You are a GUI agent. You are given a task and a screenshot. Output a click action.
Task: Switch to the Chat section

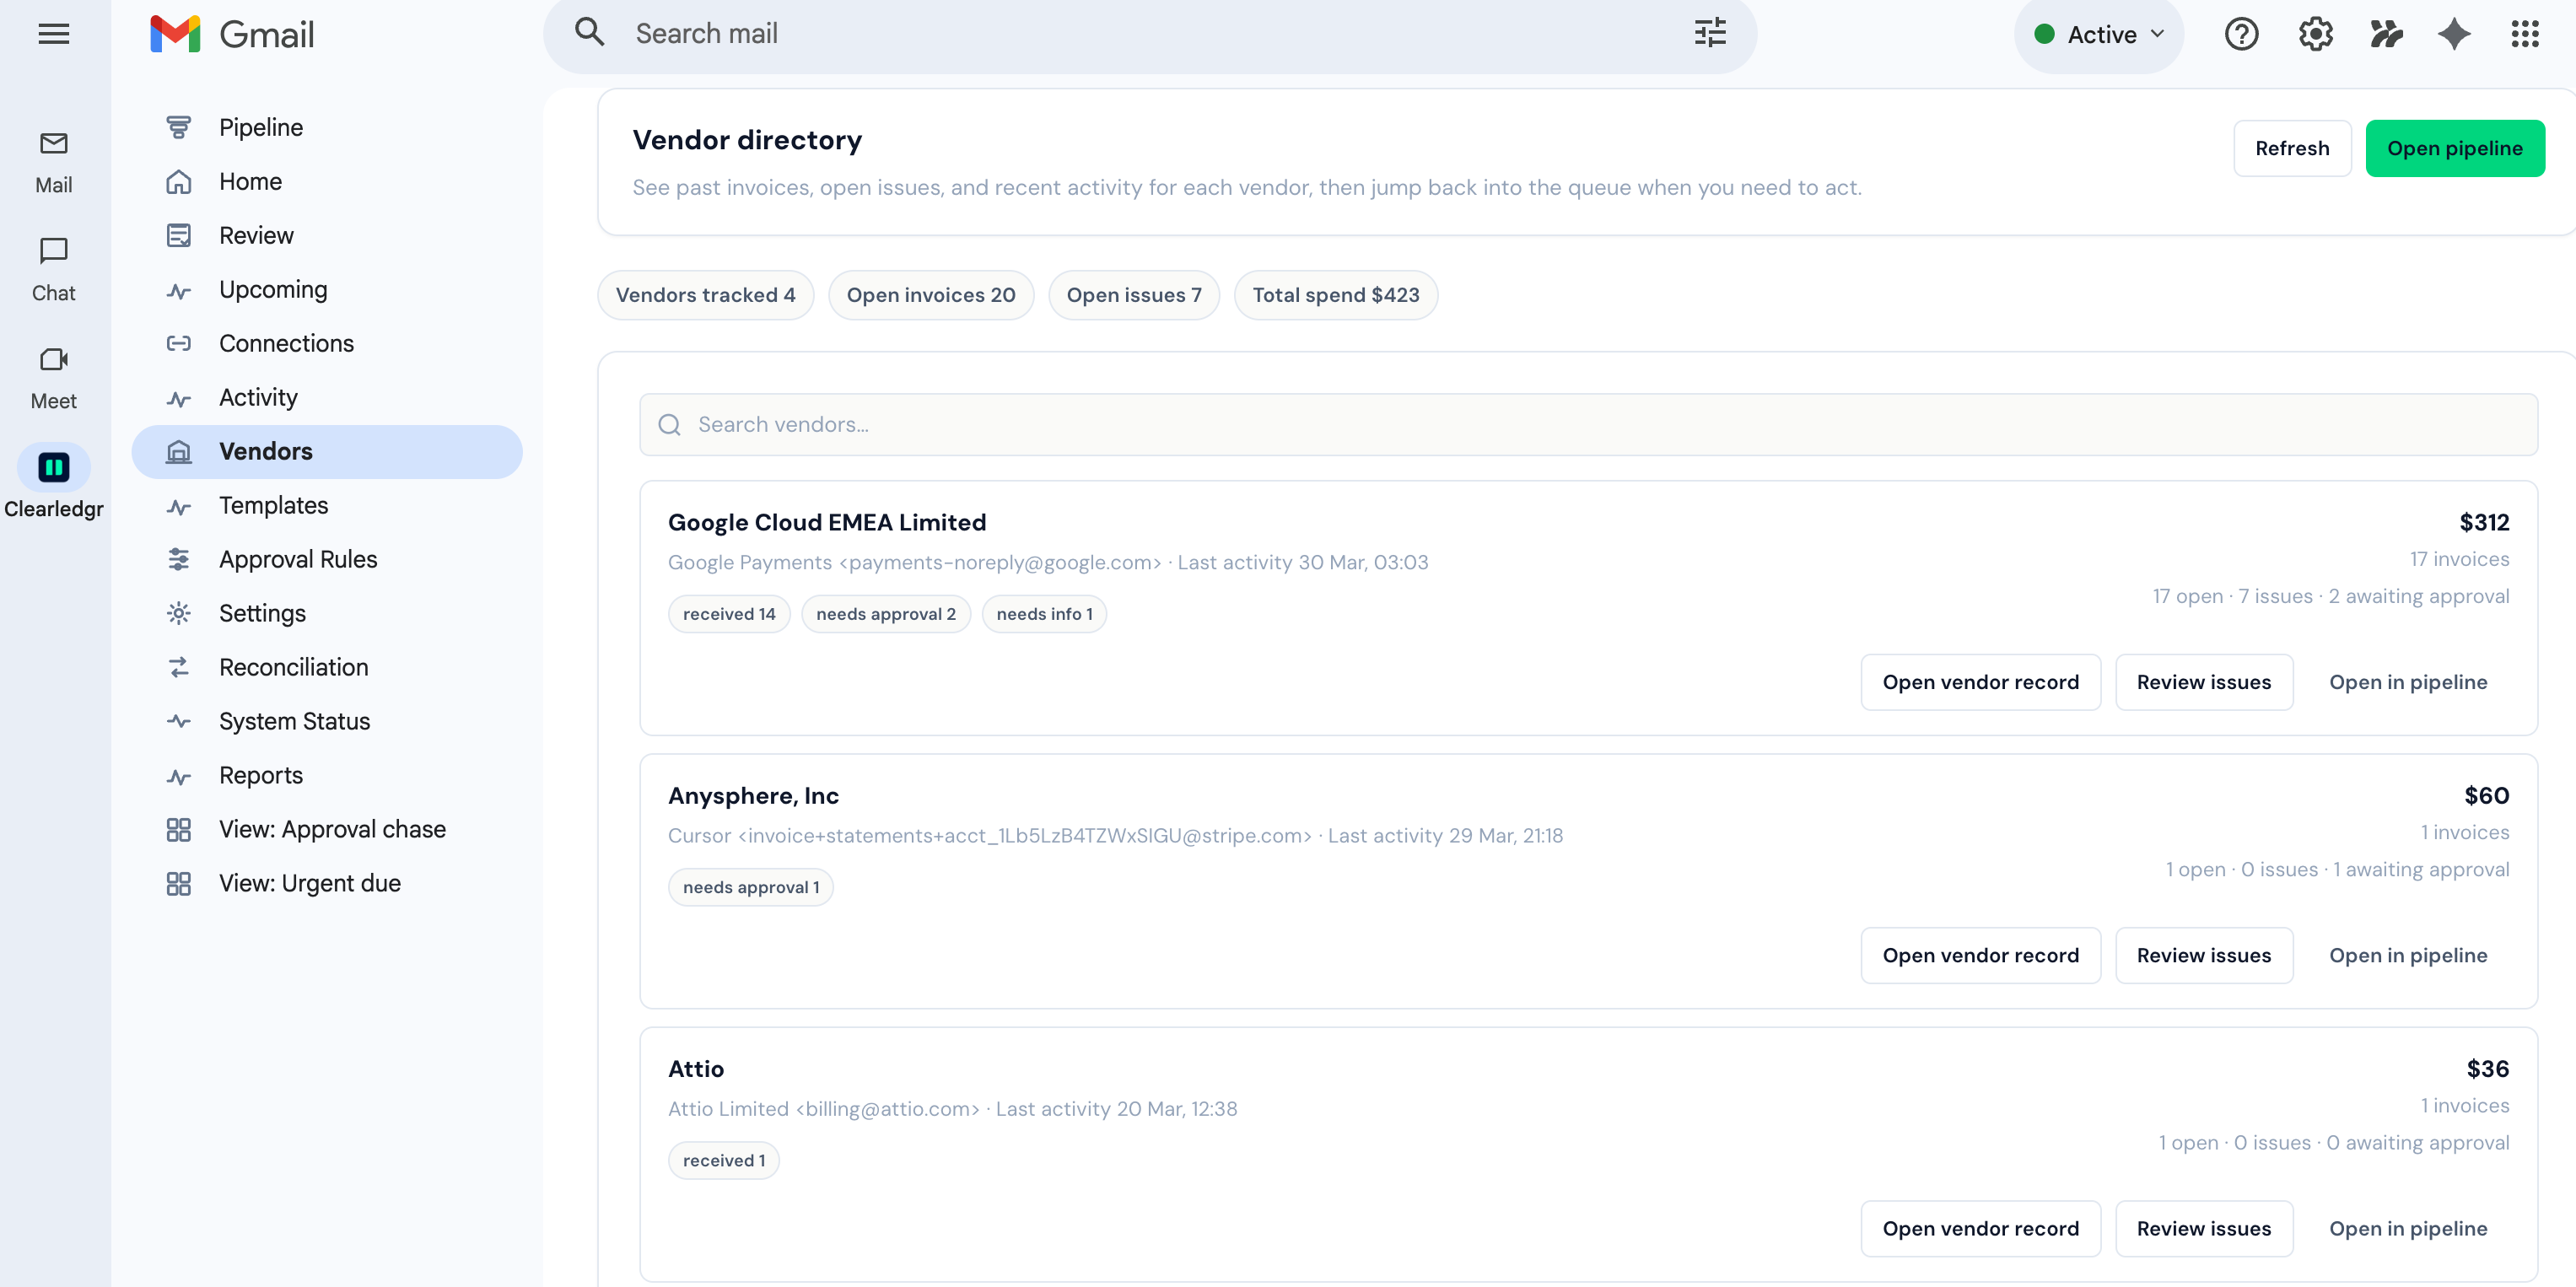(x=54, y=269)
